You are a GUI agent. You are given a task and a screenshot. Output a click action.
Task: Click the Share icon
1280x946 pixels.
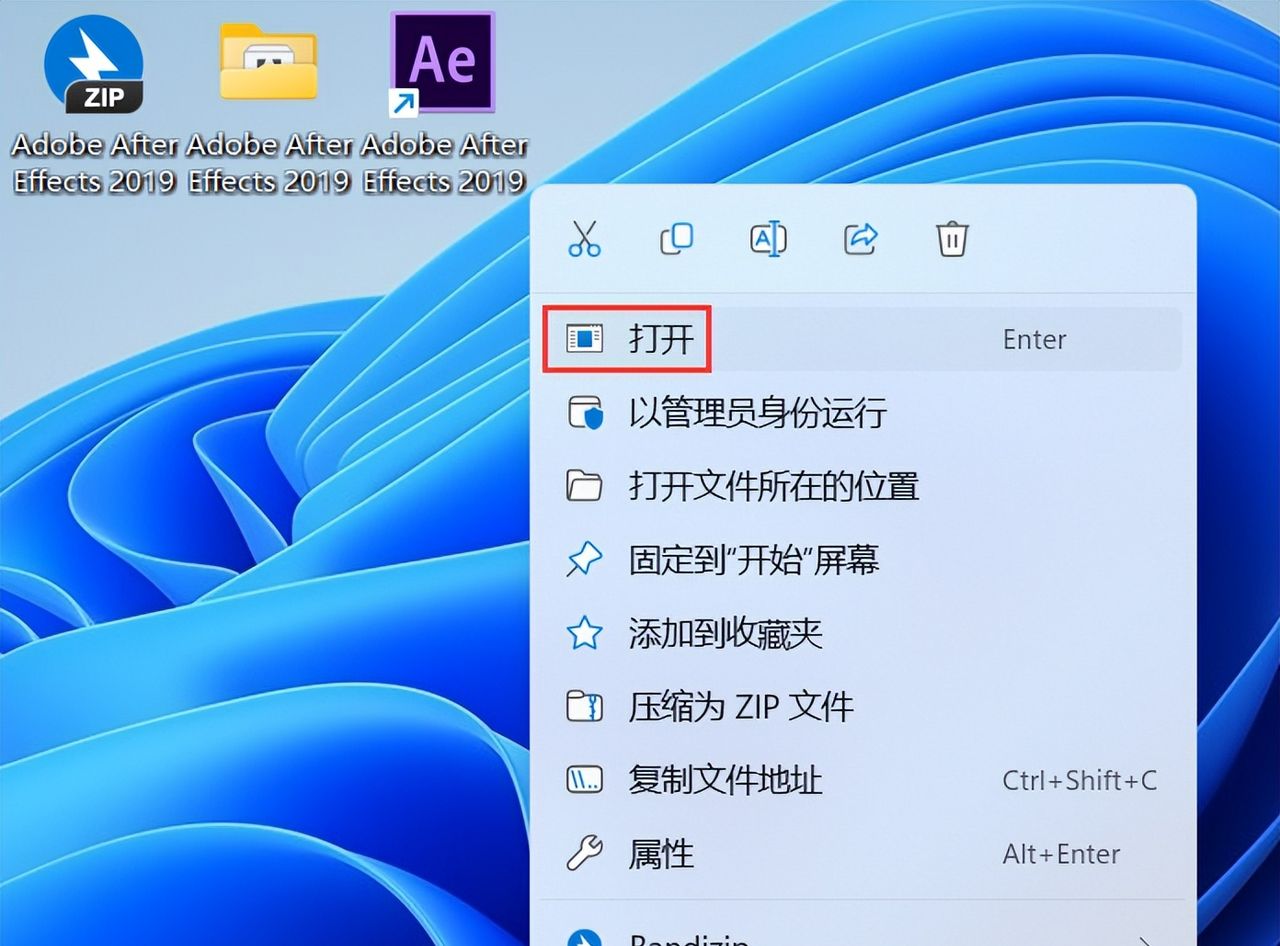click(859, 239)
